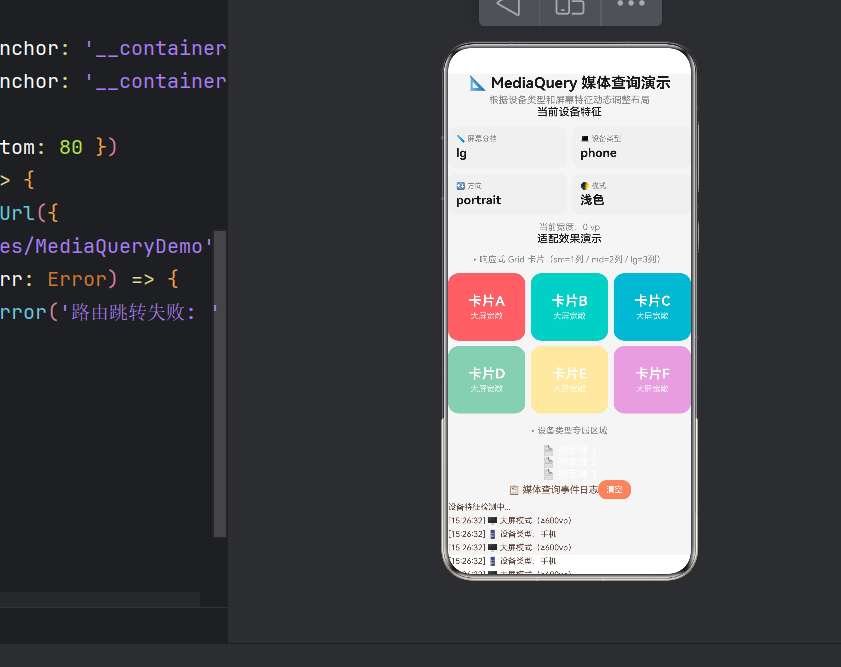Select the 'portrait' orientation card
Screen dimensions: 841x667
508,194
